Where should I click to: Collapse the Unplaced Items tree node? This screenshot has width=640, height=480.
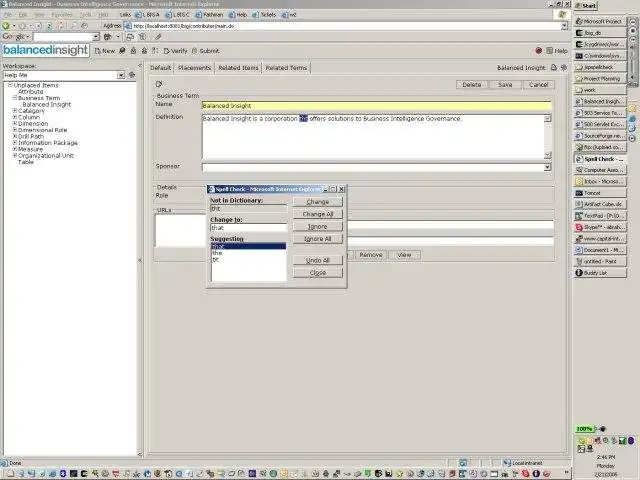(10, 85)
